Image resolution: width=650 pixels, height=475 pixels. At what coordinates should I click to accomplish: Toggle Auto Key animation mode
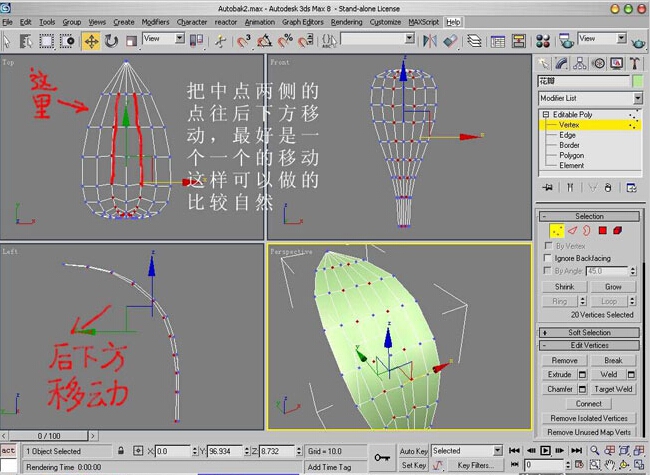[414, 451]
